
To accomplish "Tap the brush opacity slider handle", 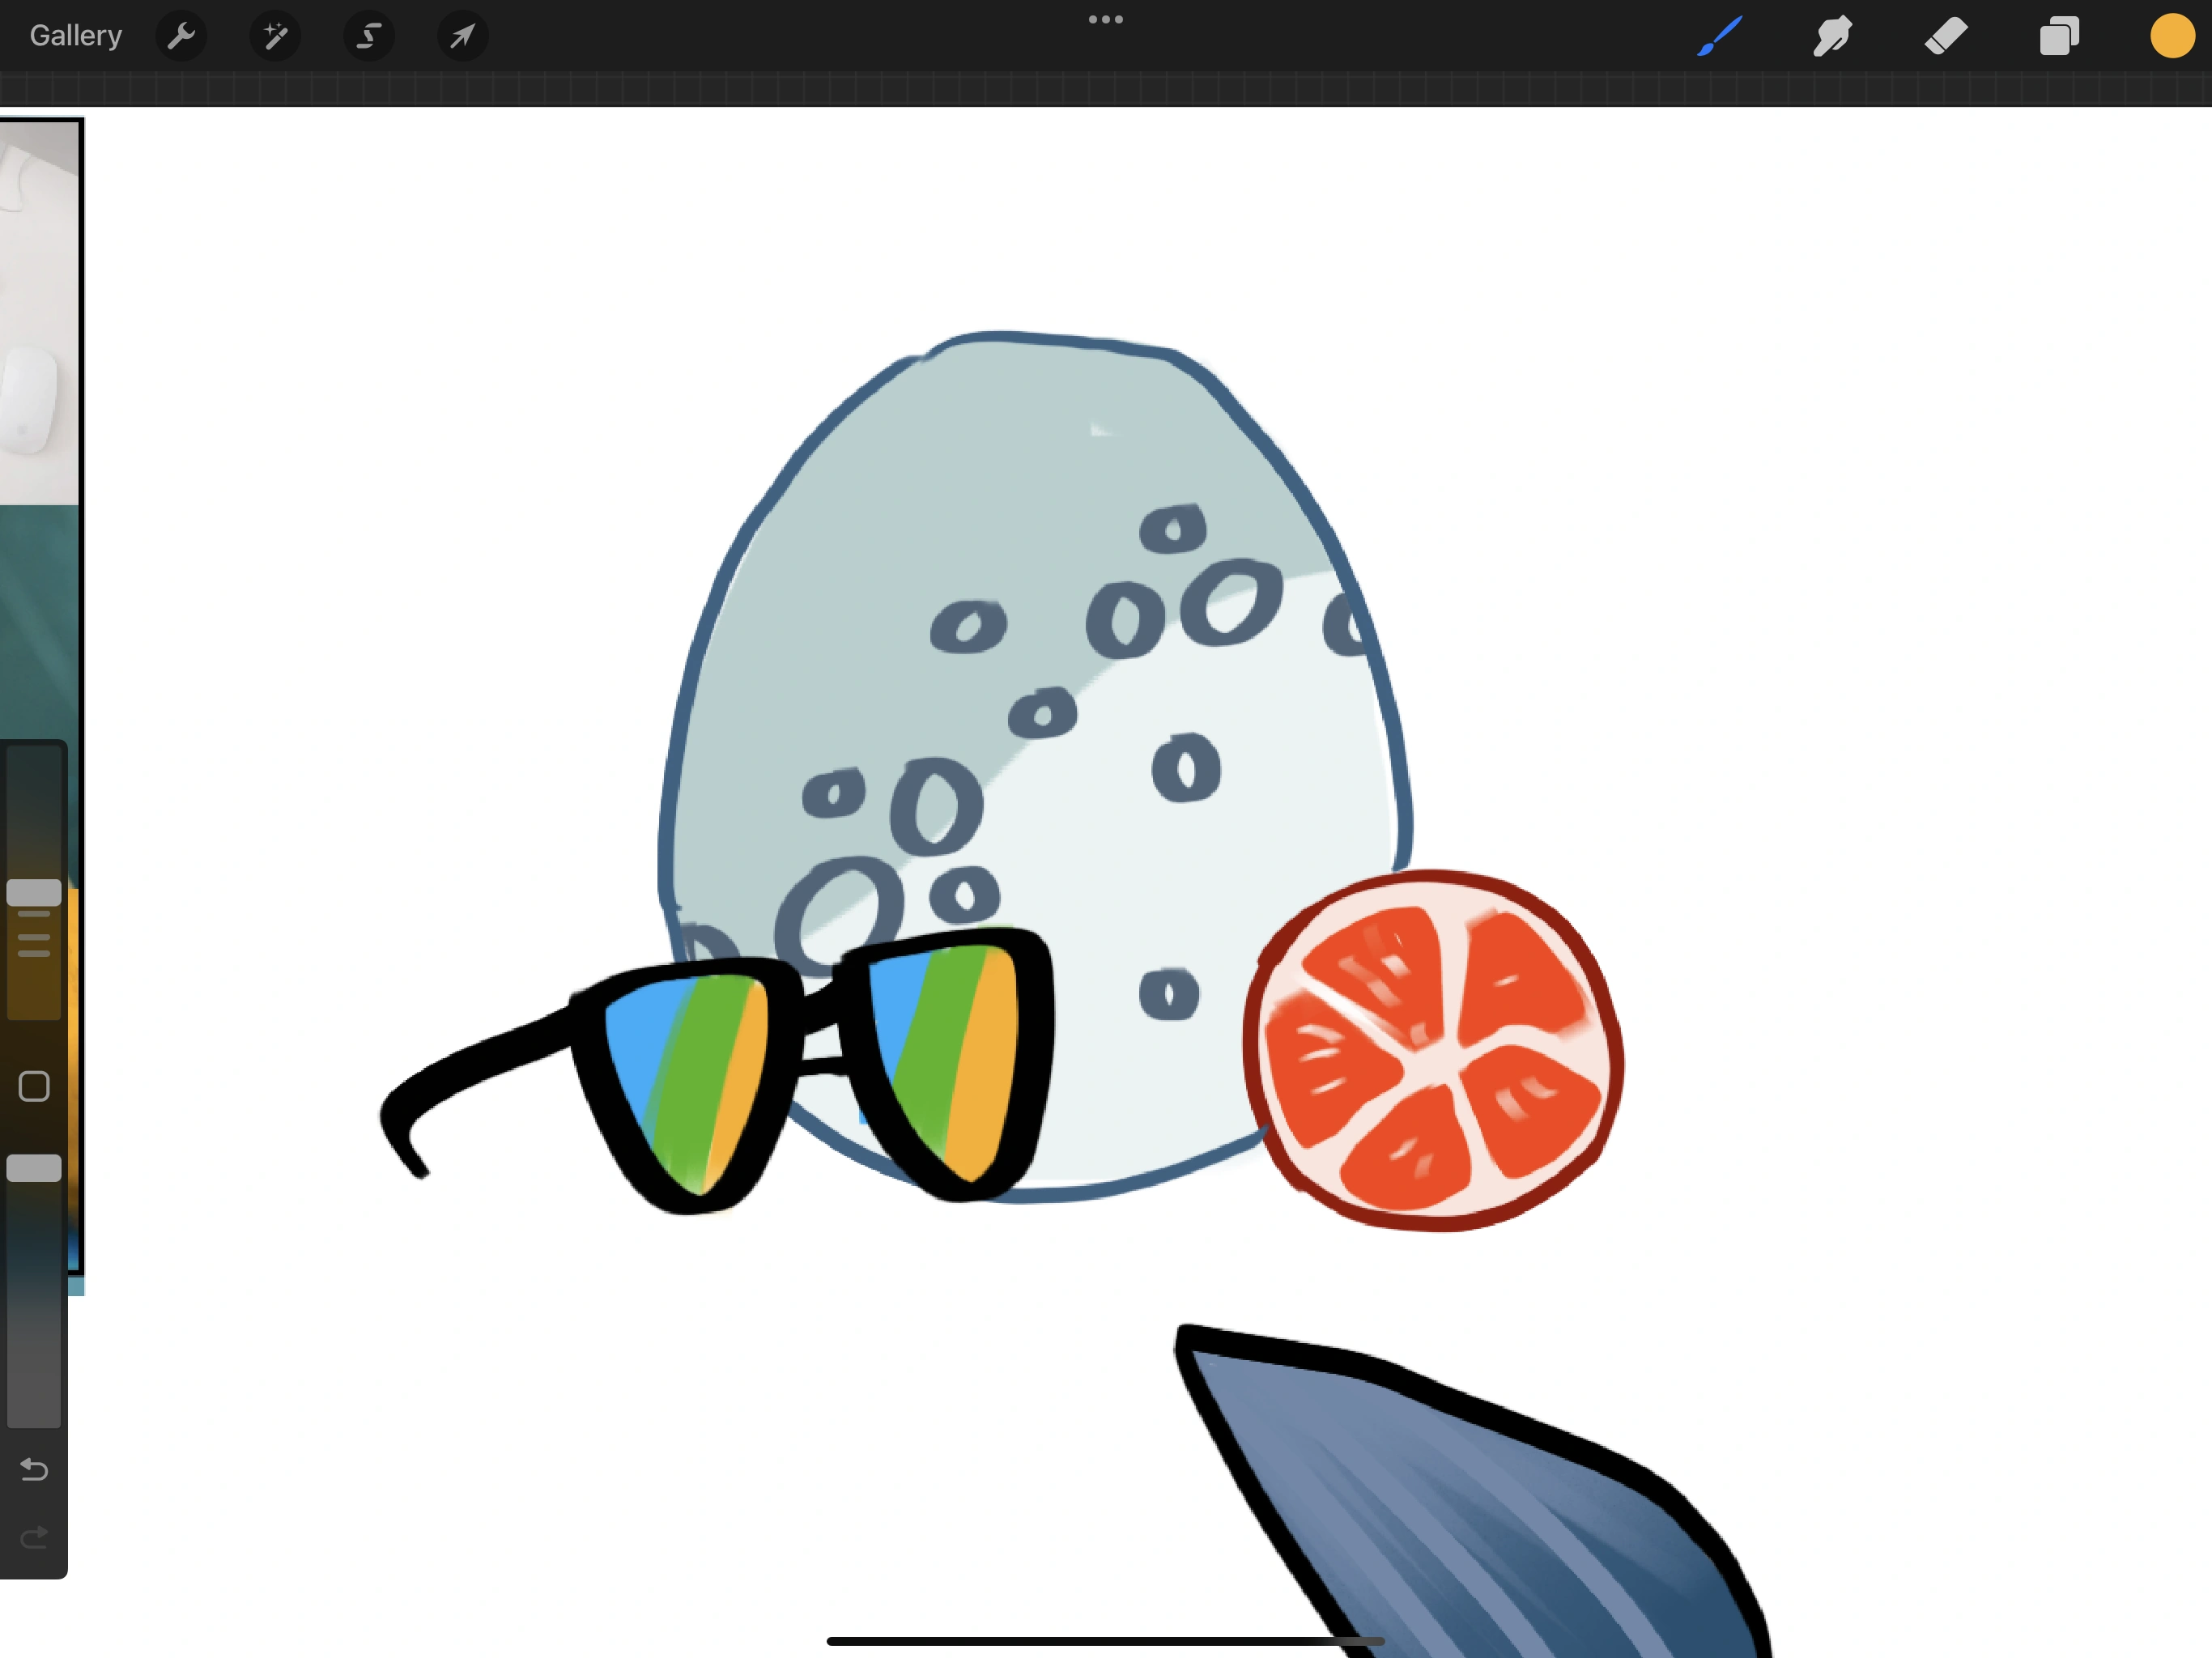I will click(34, 1168).
